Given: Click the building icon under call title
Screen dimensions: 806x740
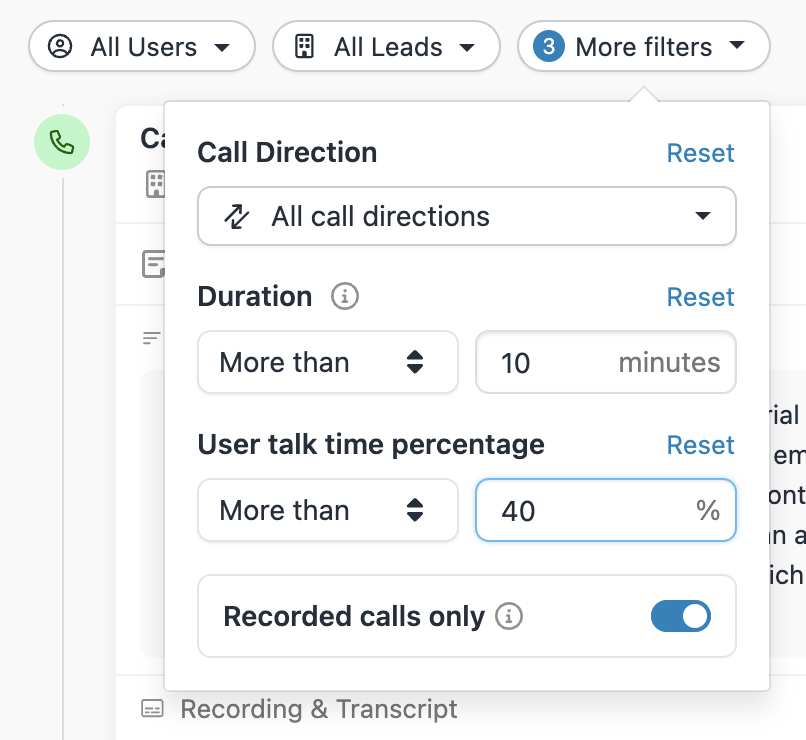Looking at the screenshot, I should pyautogui.click(x=155, y=184).
